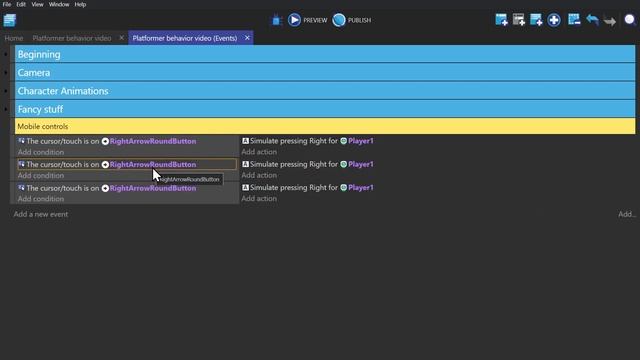Click the RightArrowRoundButton object icon in third condition

(x=105, y=188)
